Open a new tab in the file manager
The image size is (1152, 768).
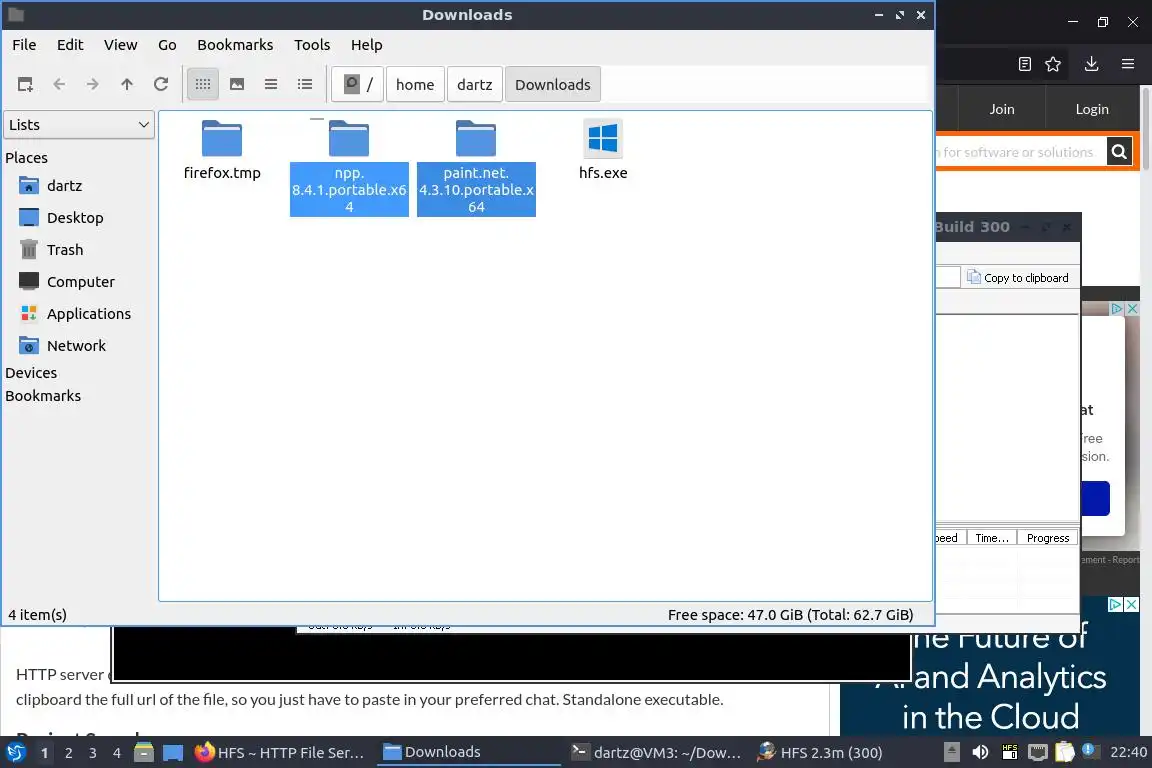(25, 85)
